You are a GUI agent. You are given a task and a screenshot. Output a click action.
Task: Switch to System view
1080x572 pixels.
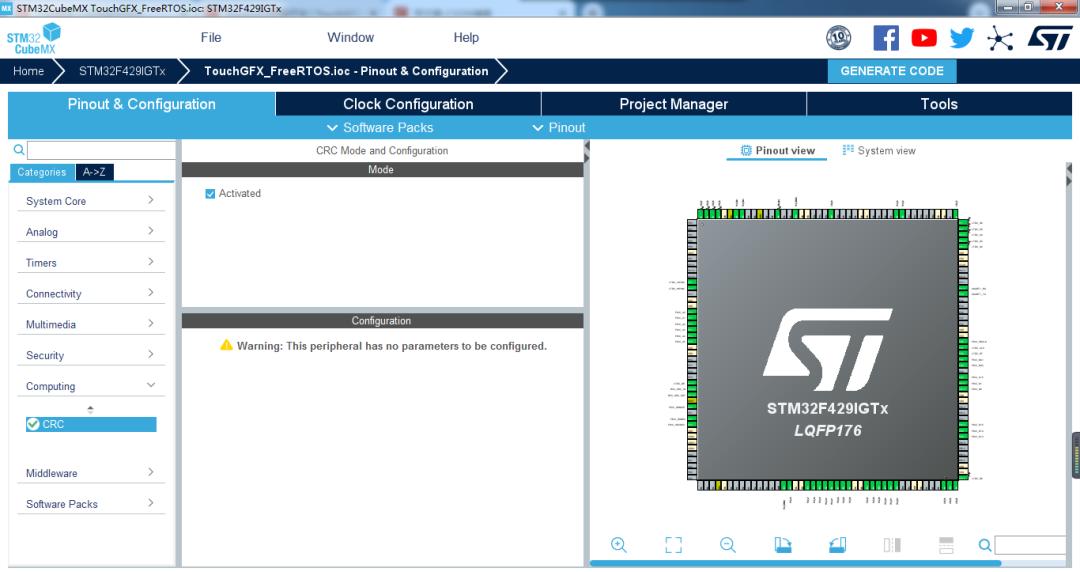coord(879,150)
